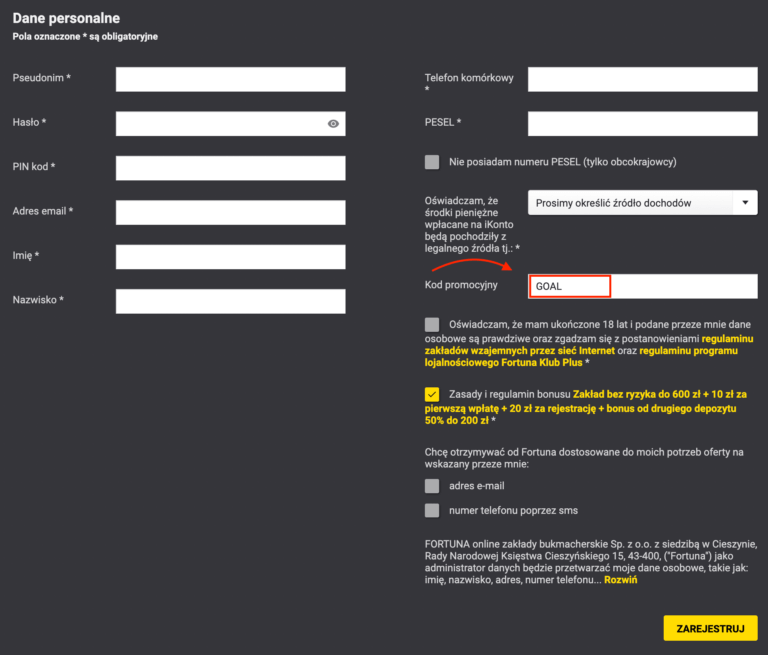
Task: Focus the Hasło password field
Action: (x=220, y=124)
